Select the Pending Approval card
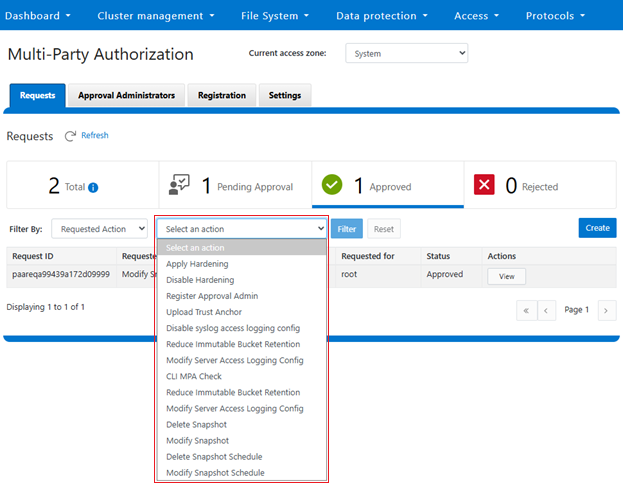This screenshot has width=623, height=484. 235,185
